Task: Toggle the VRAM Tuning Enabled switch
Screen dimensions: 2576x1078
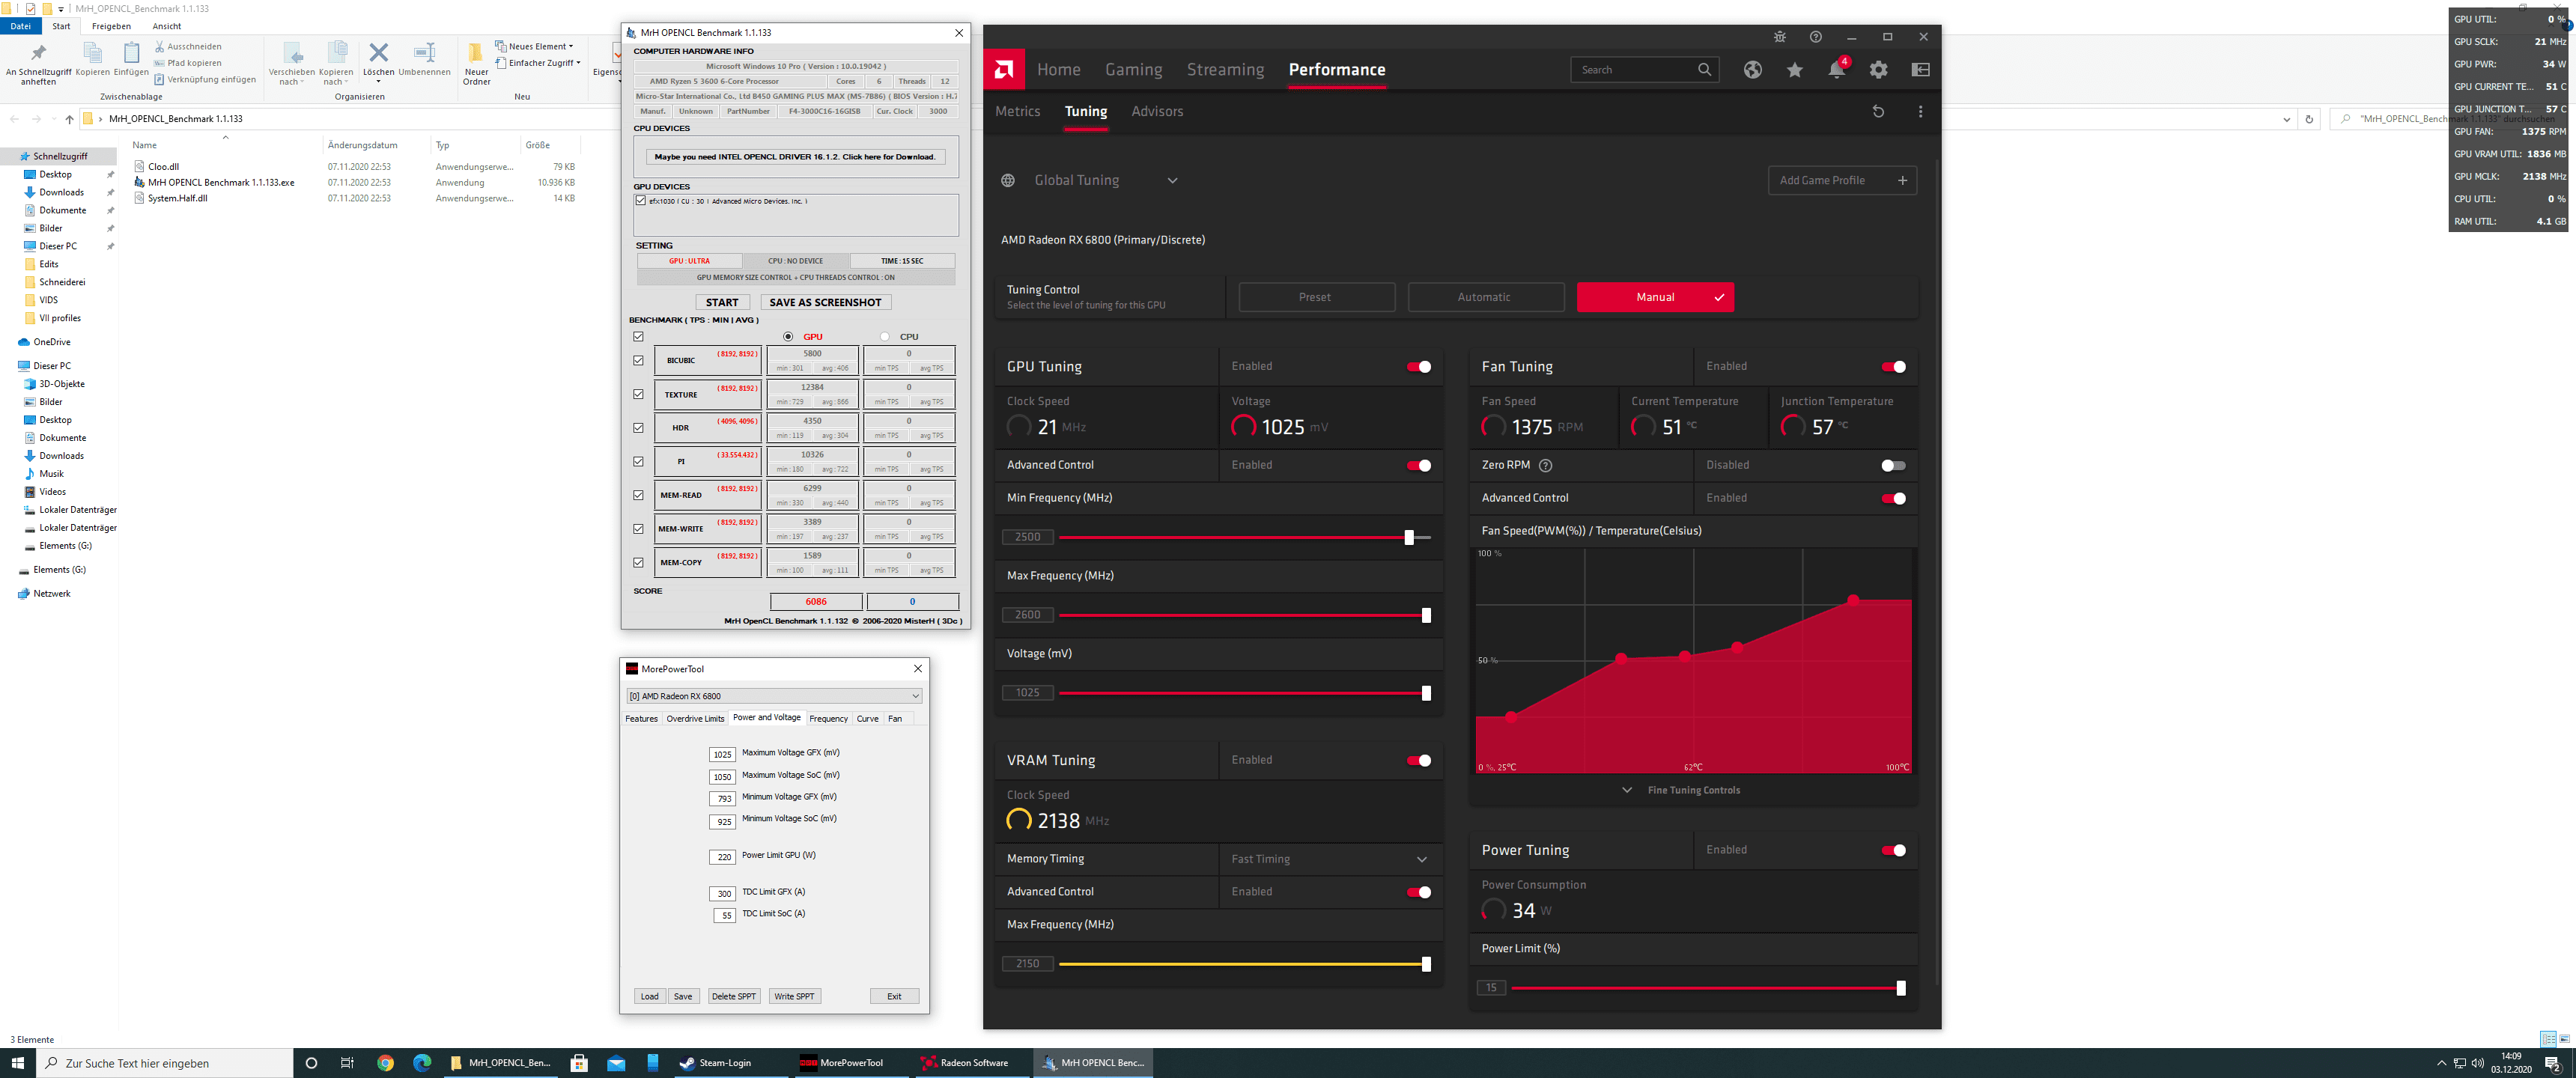Action: click(x=1418, y=761)
